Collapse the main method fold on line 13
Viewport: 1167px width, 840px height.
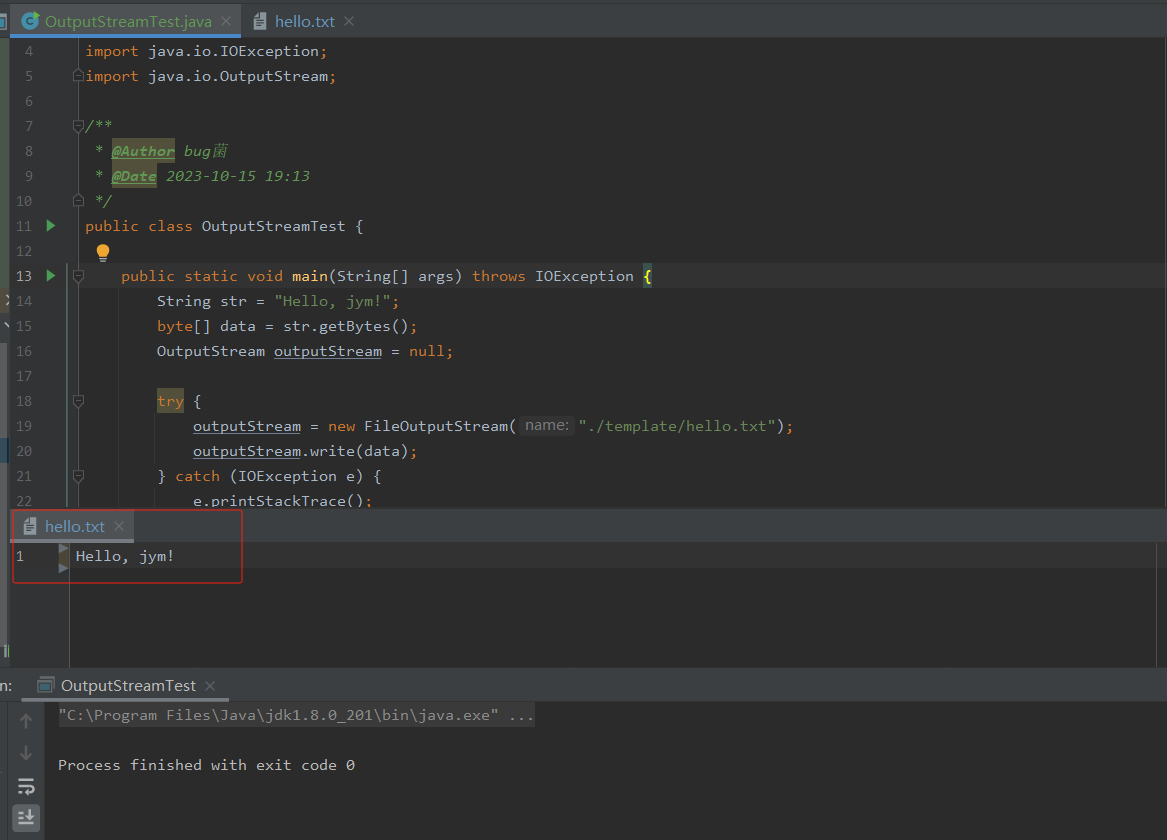click(x=78, y=276)
